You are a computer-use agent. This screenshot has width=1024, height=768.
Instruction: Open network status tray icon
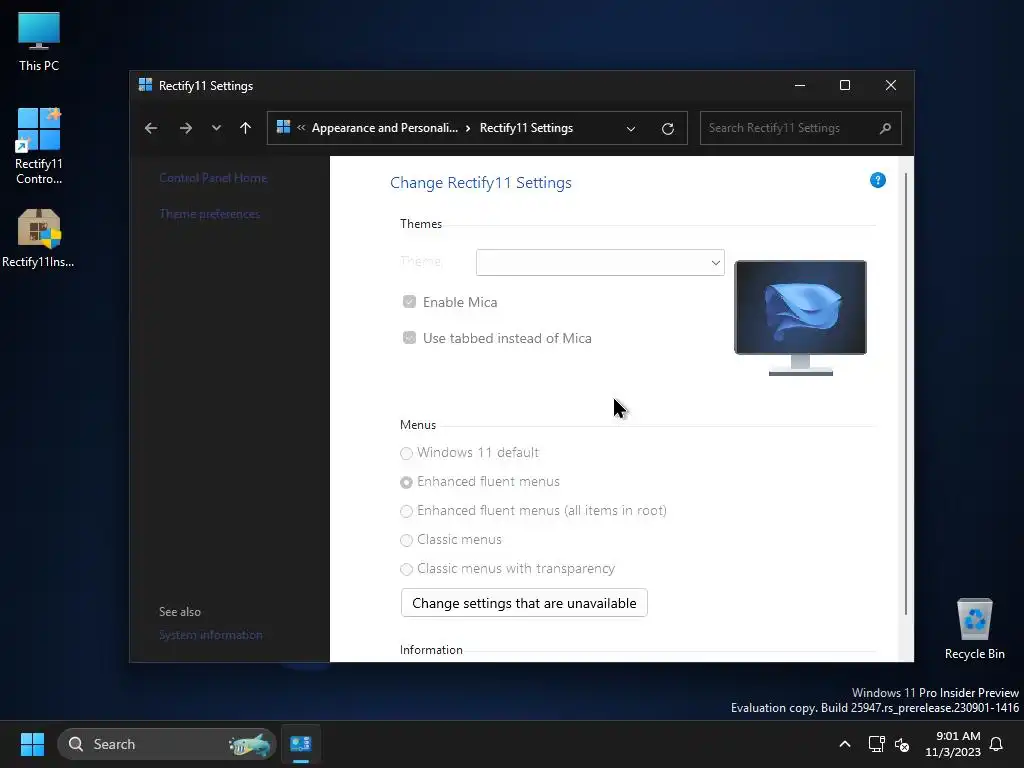pos(876,744)
